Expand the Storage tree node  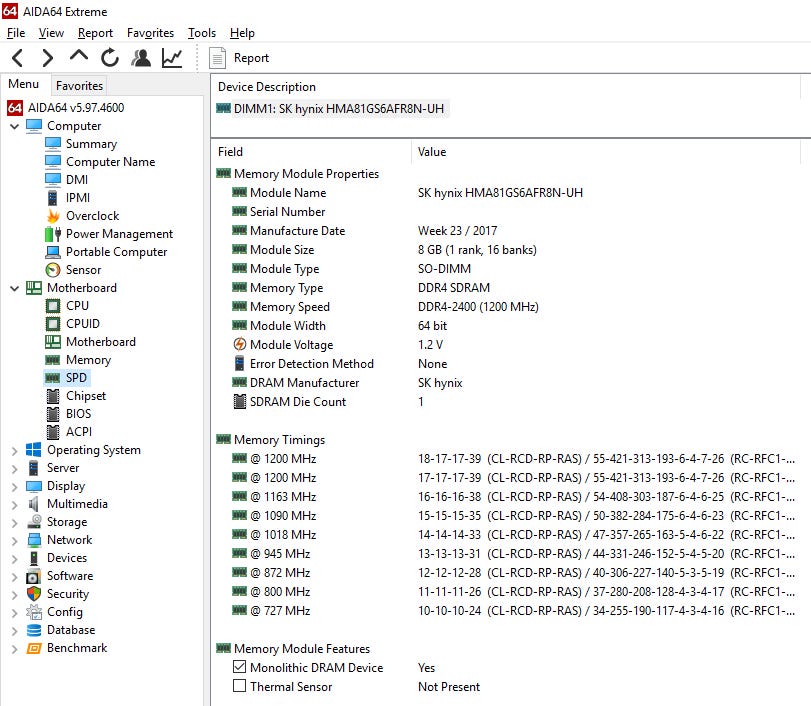(x=14, y=523)
